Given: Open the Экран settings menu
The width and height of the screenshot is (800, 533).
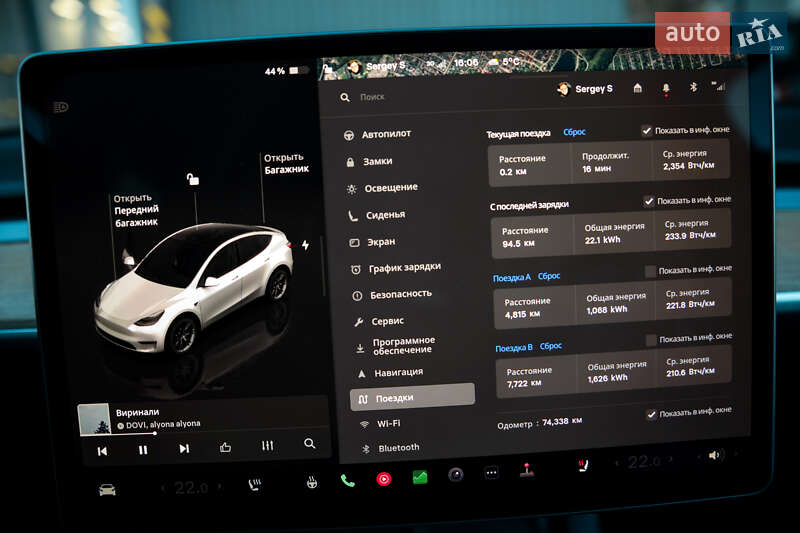Looking at the screenshot, I should click(373, 242).
